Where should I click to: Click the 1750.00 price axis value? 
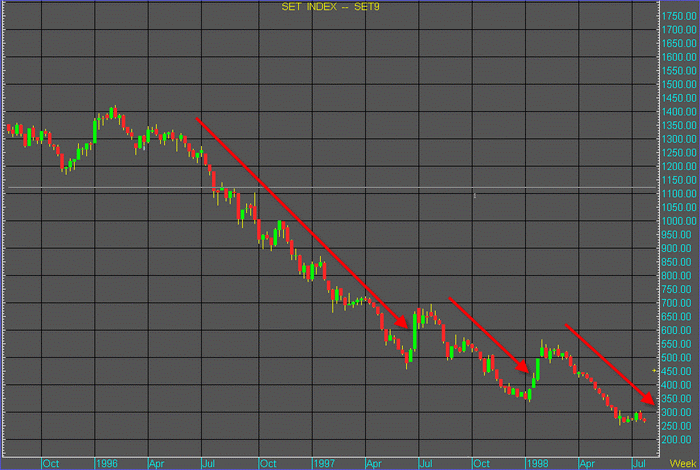(679, 16)
